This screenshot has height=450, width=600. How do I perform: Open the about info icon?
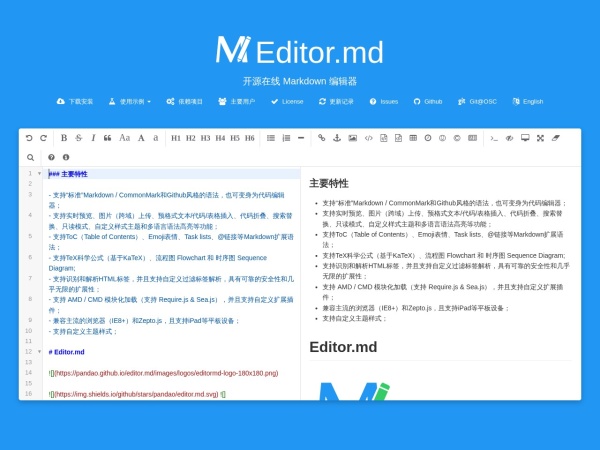pos(66,157)
